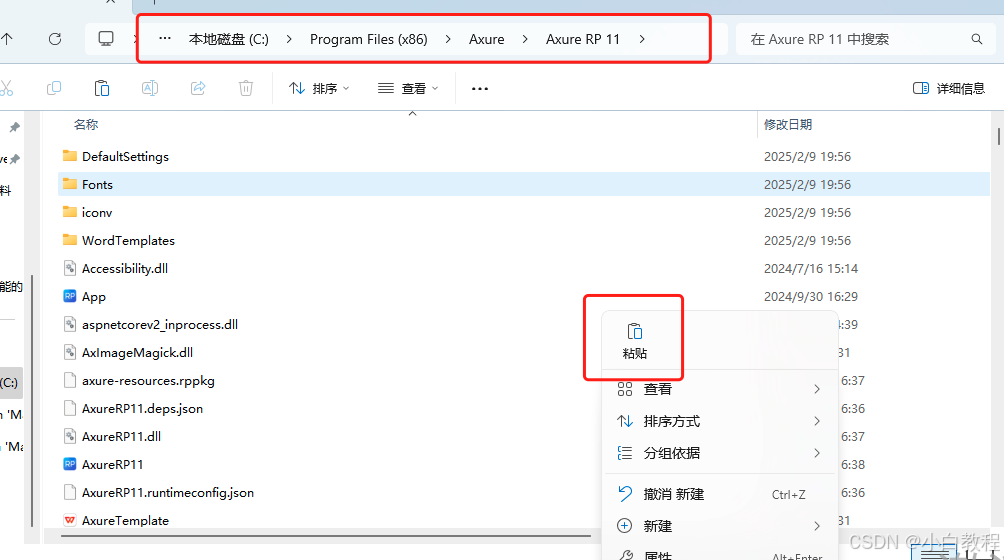Open the 查看 view dropdown in toolbar

click(x=408, y=88)
